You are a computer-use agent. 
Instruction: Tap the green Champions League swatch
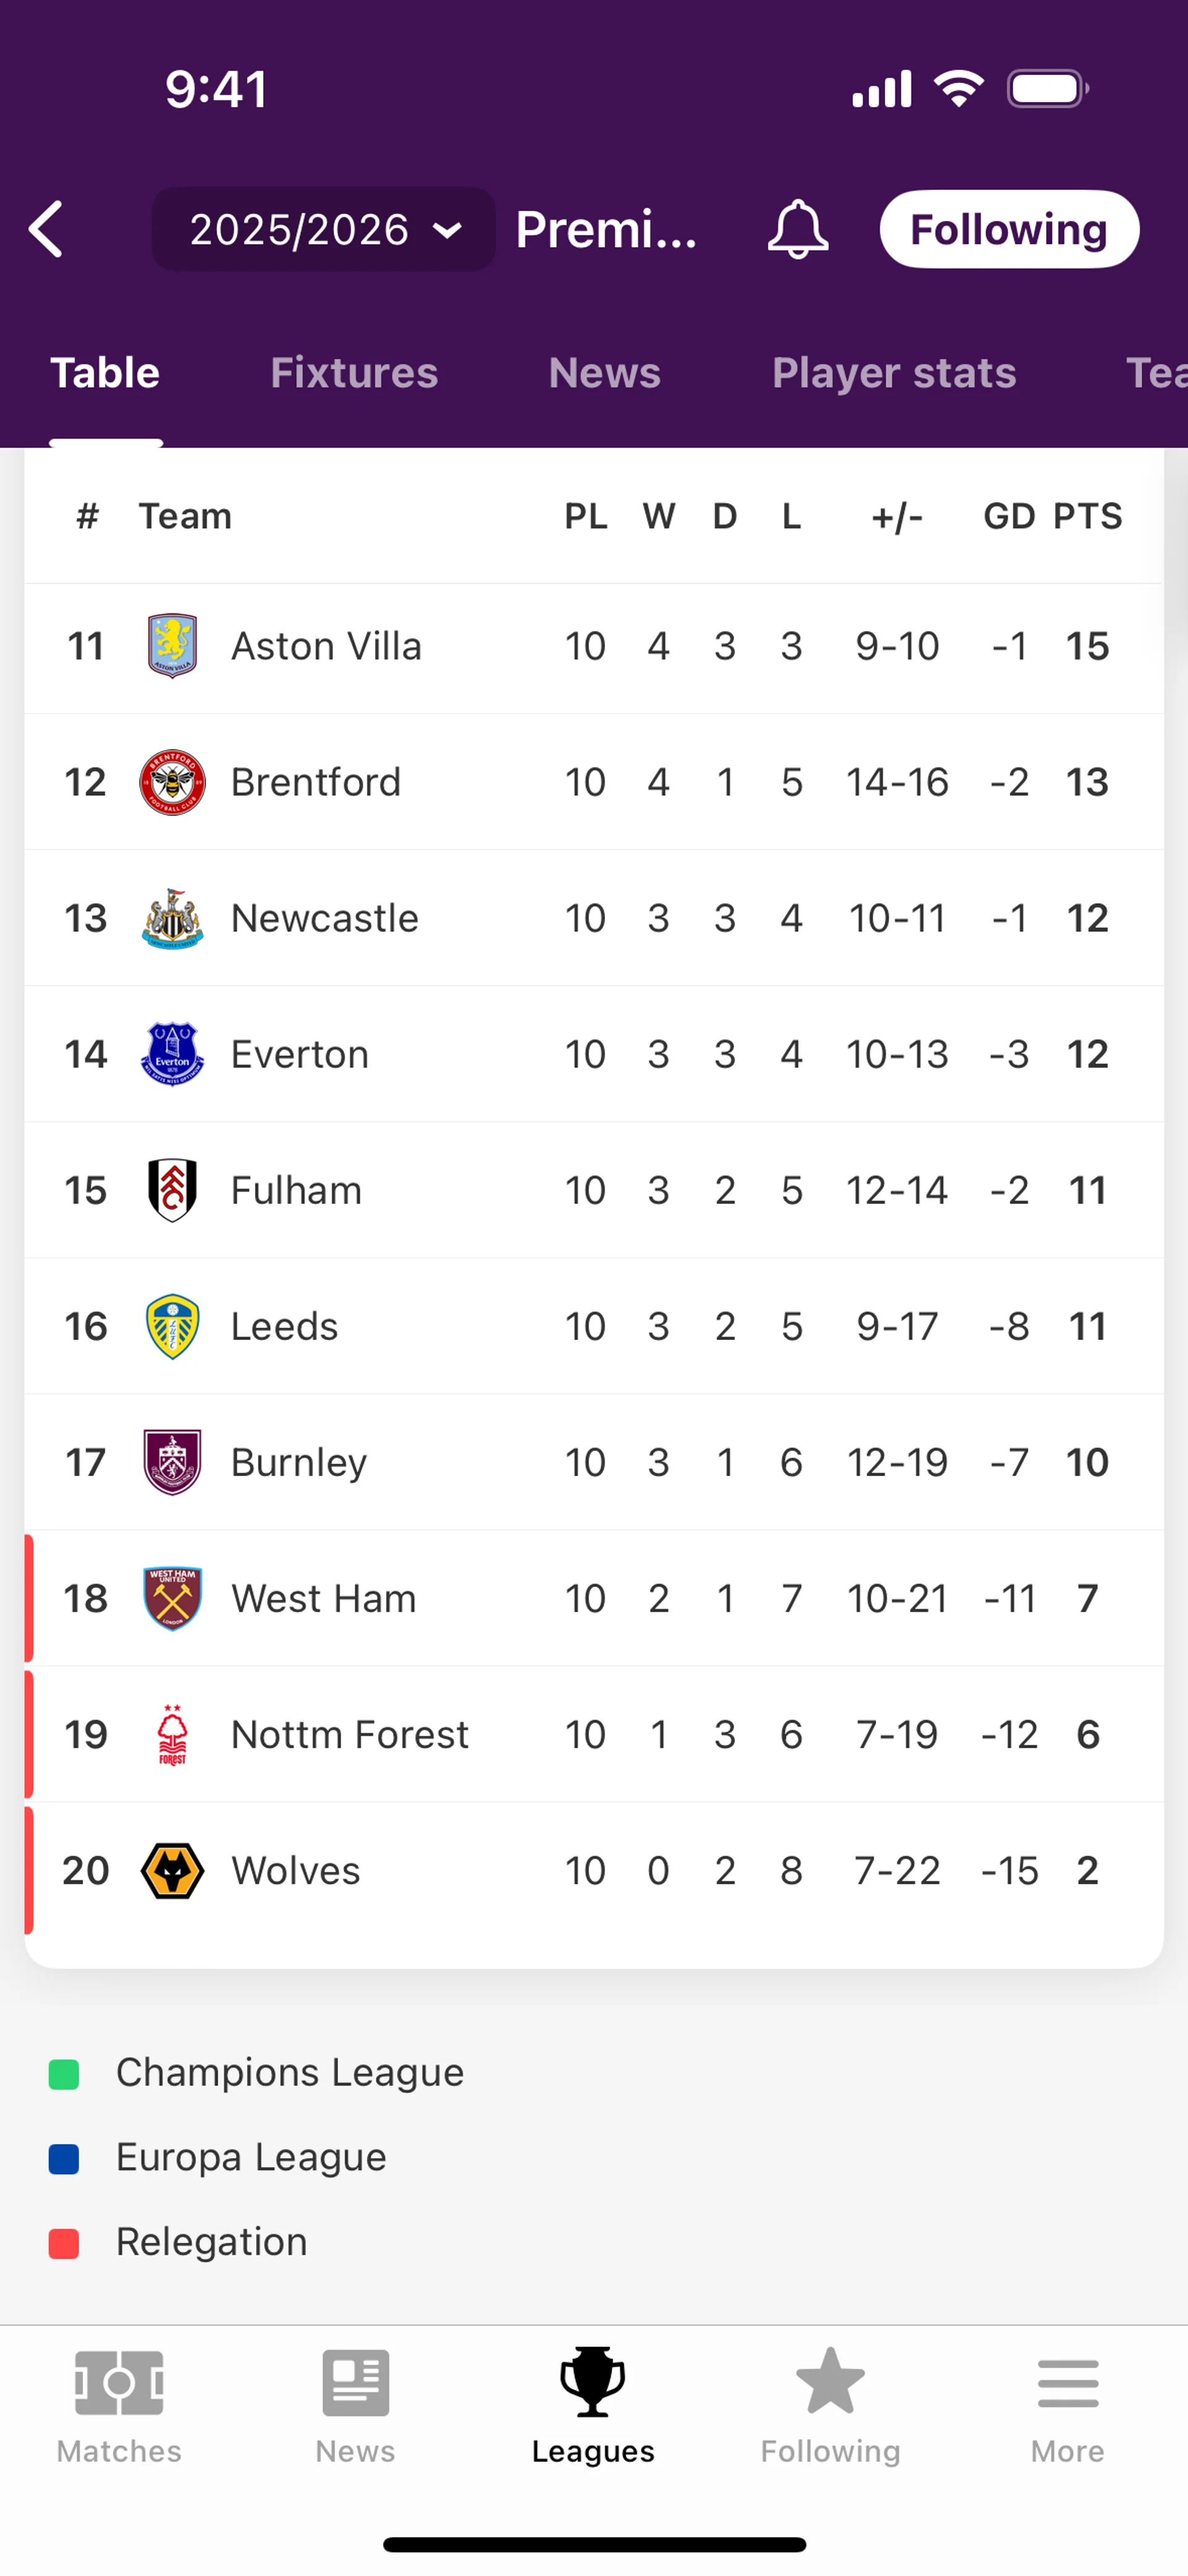64,2074
